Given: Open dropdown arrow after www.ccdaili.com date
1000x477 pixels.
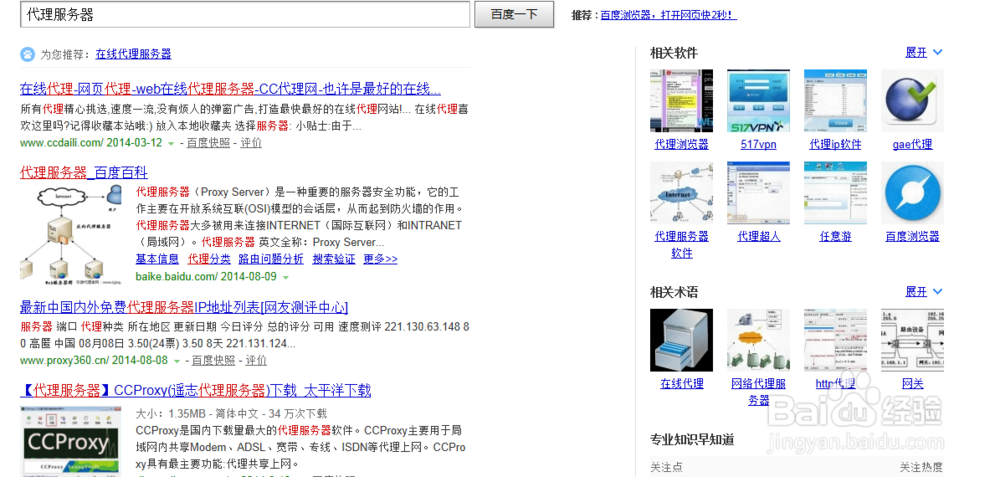Looking at the screenshot, I should 171,143.
